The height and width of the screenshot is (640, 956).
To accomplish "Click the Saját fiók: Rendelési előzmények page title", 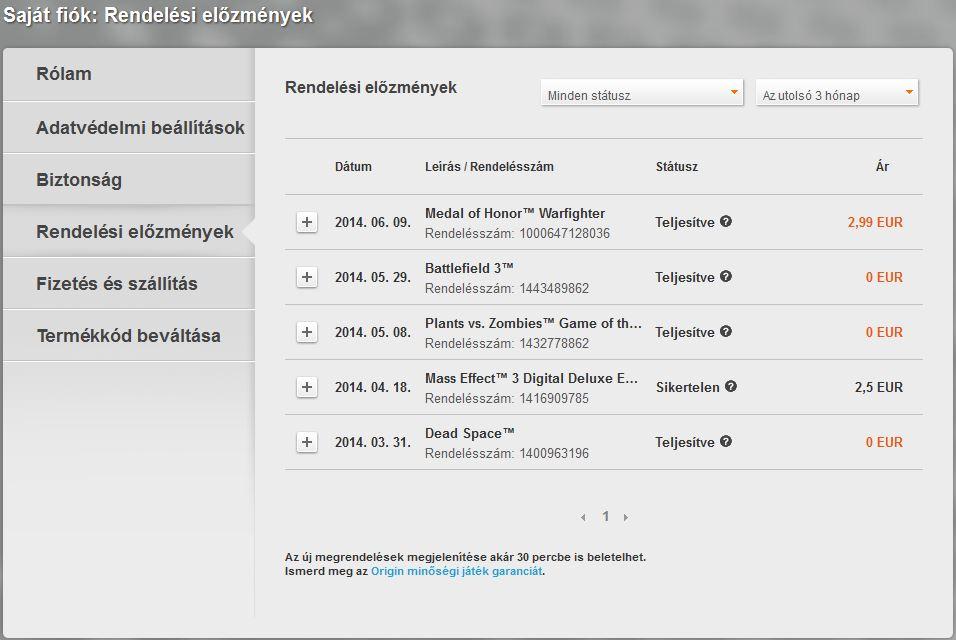I will (x=158, y=15).
